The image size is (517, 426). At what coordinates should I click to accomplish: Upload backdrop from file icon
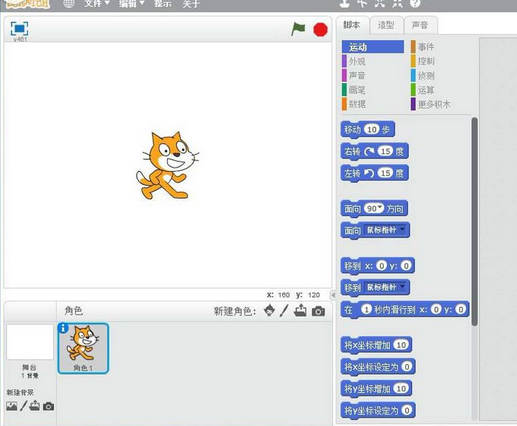[34, 406]
